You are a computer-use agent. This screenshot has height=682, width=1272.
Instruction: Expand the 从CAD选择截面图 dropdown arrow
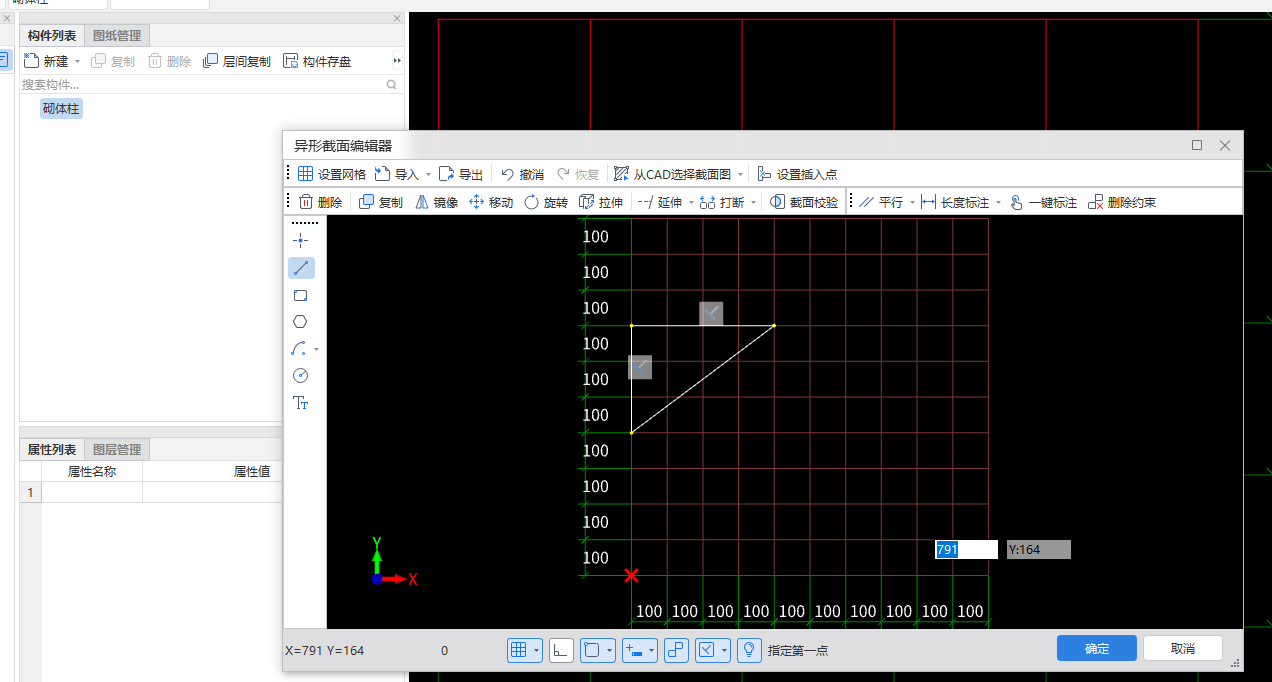coord(740,174)
